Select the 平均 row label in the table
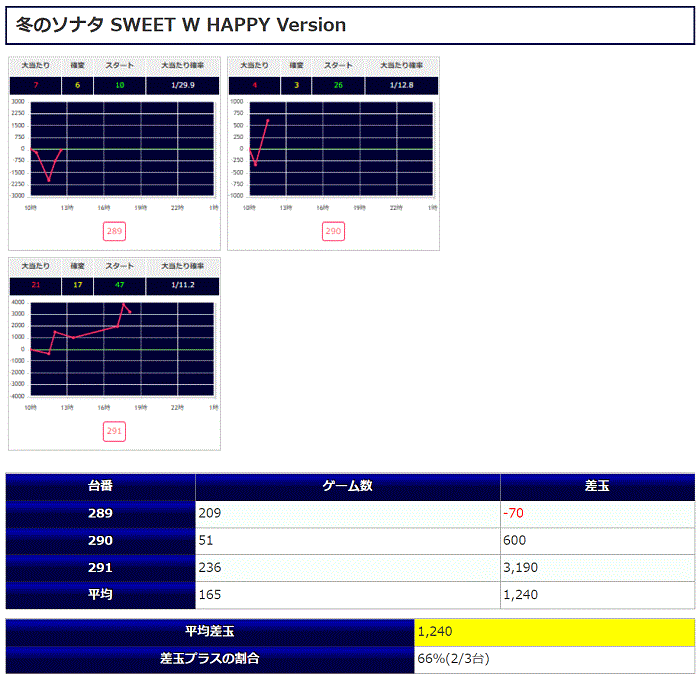The height and width of the screenshot is (682, 700). [x=100, y=595]
